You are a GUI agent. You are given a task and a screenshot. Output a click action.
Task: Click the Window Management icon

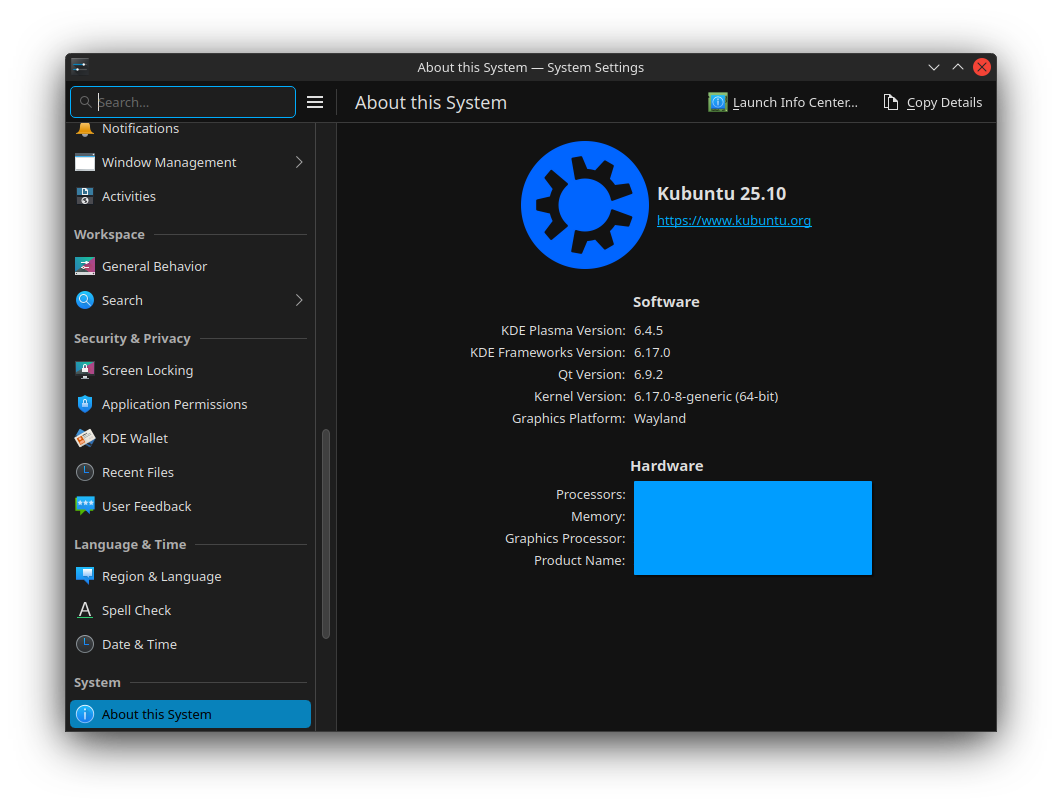[x=85, y=163]
